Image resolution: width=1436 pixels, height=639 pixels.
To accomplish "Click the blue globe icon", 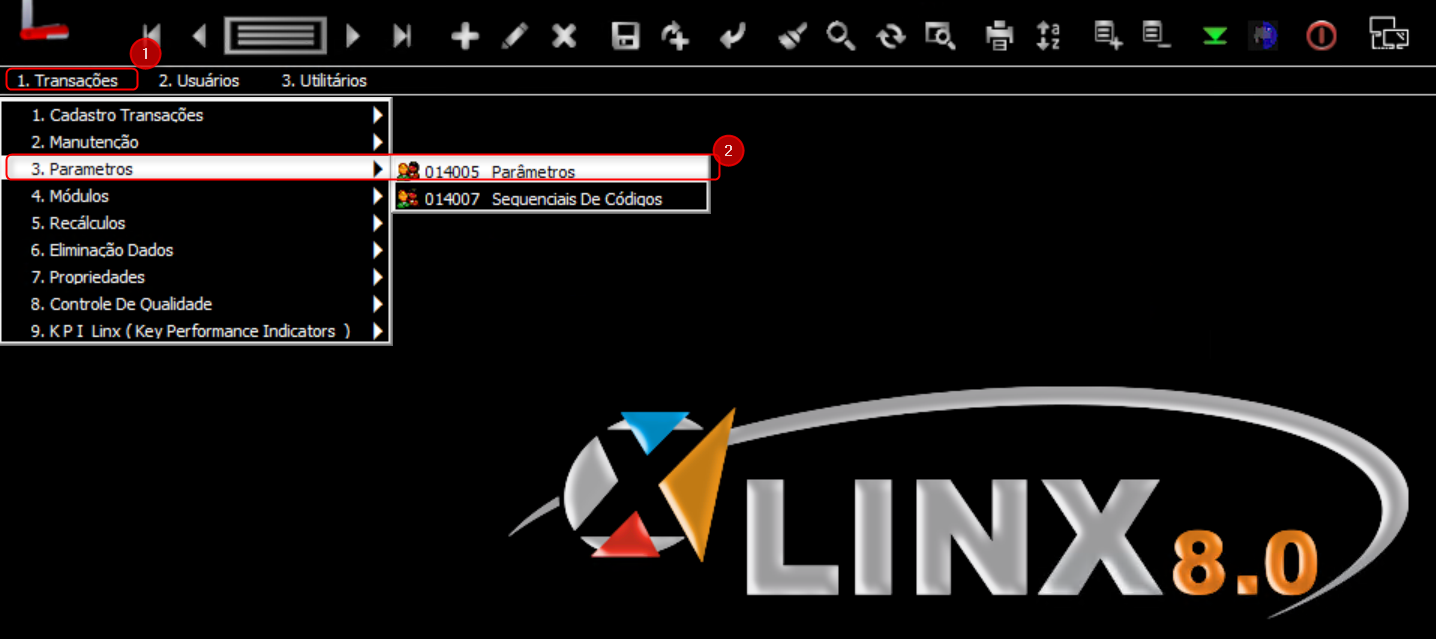I will [1264, 37].
